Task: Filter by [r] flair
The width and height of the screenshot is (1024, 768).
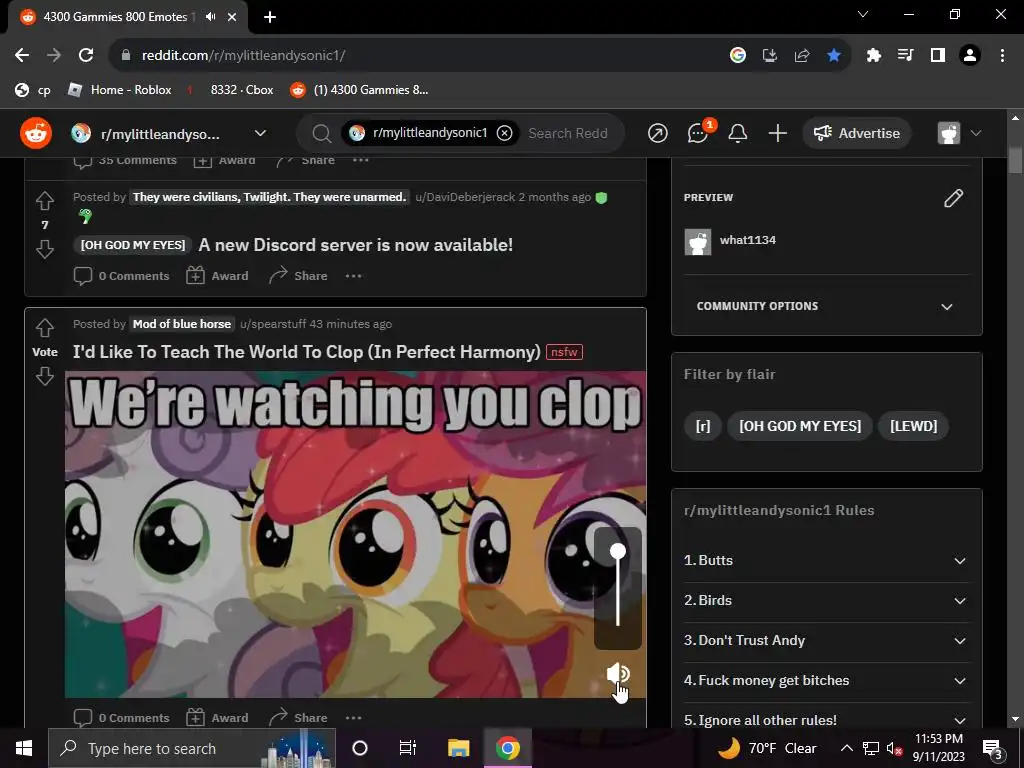Action: coord(703,426)
